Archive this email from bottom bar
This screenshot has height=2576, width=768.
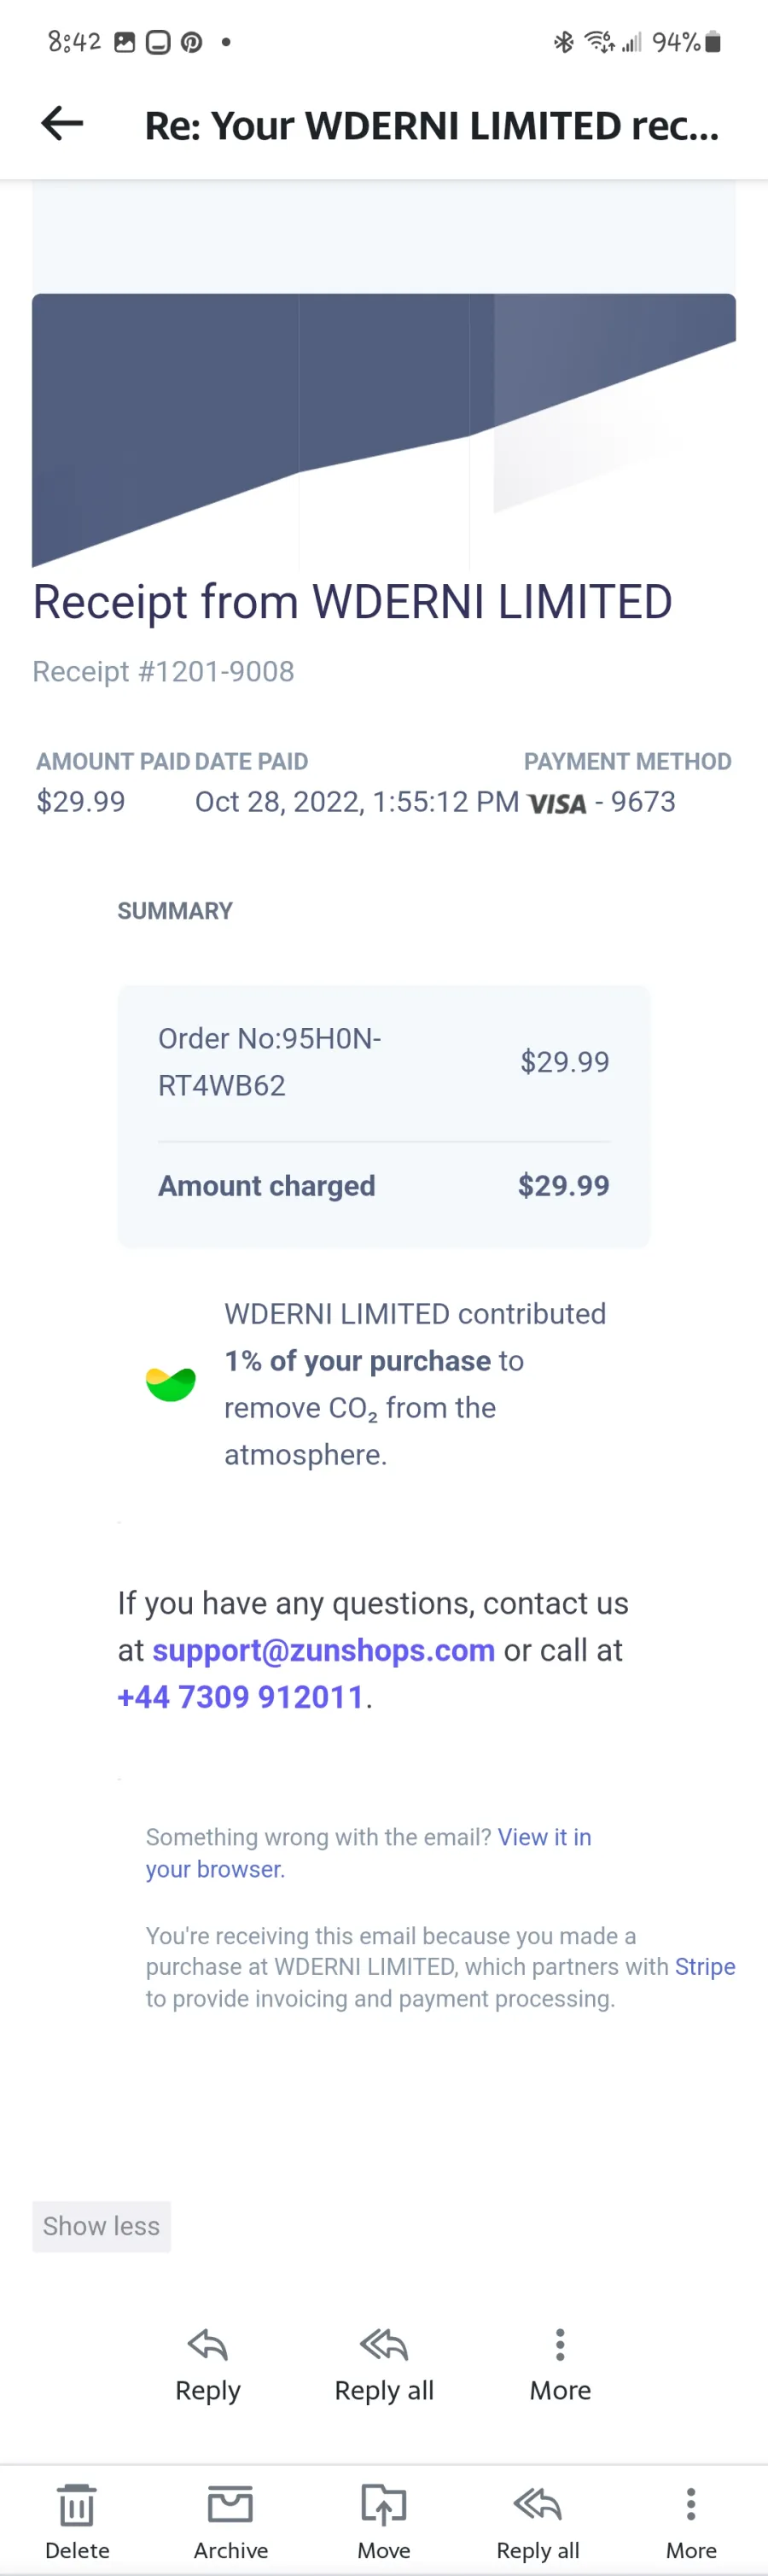coord(231,2505)
